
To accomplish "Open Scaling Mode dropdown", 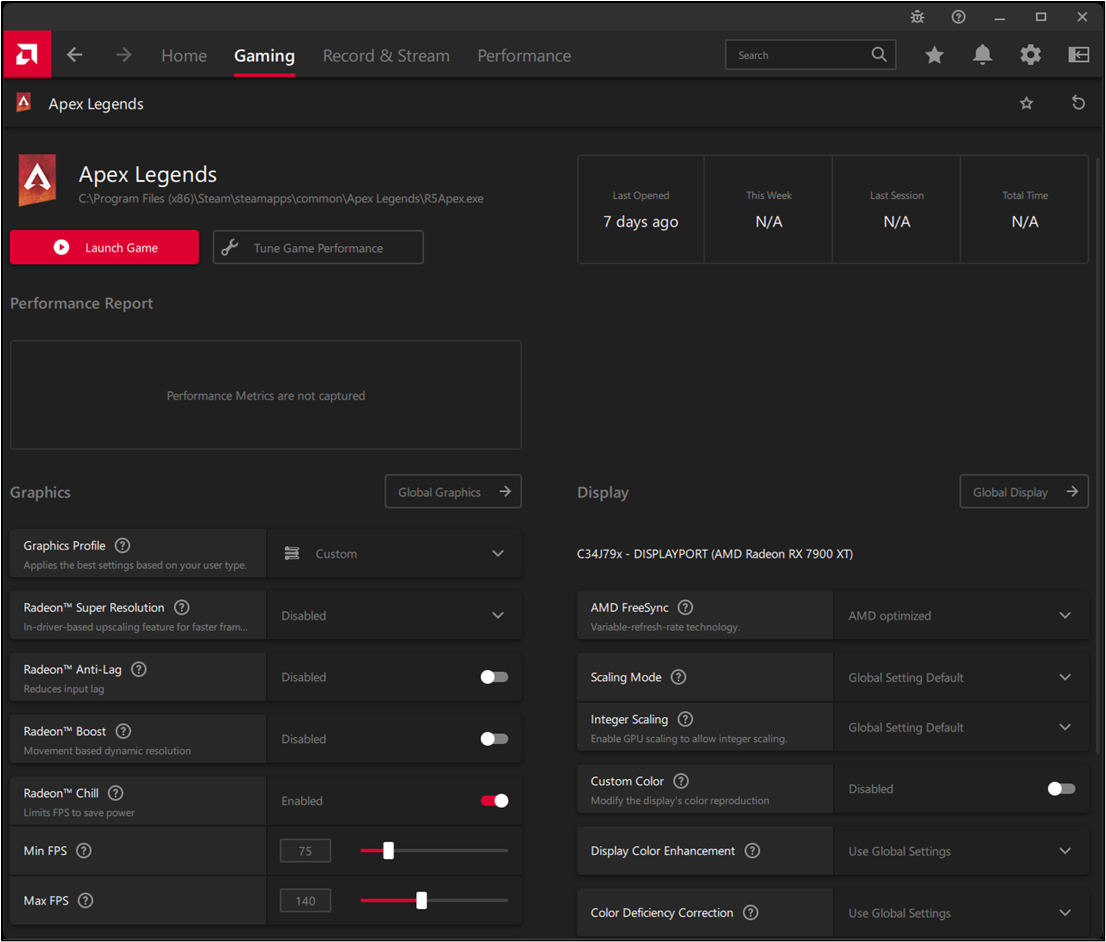I will point(961,677).
